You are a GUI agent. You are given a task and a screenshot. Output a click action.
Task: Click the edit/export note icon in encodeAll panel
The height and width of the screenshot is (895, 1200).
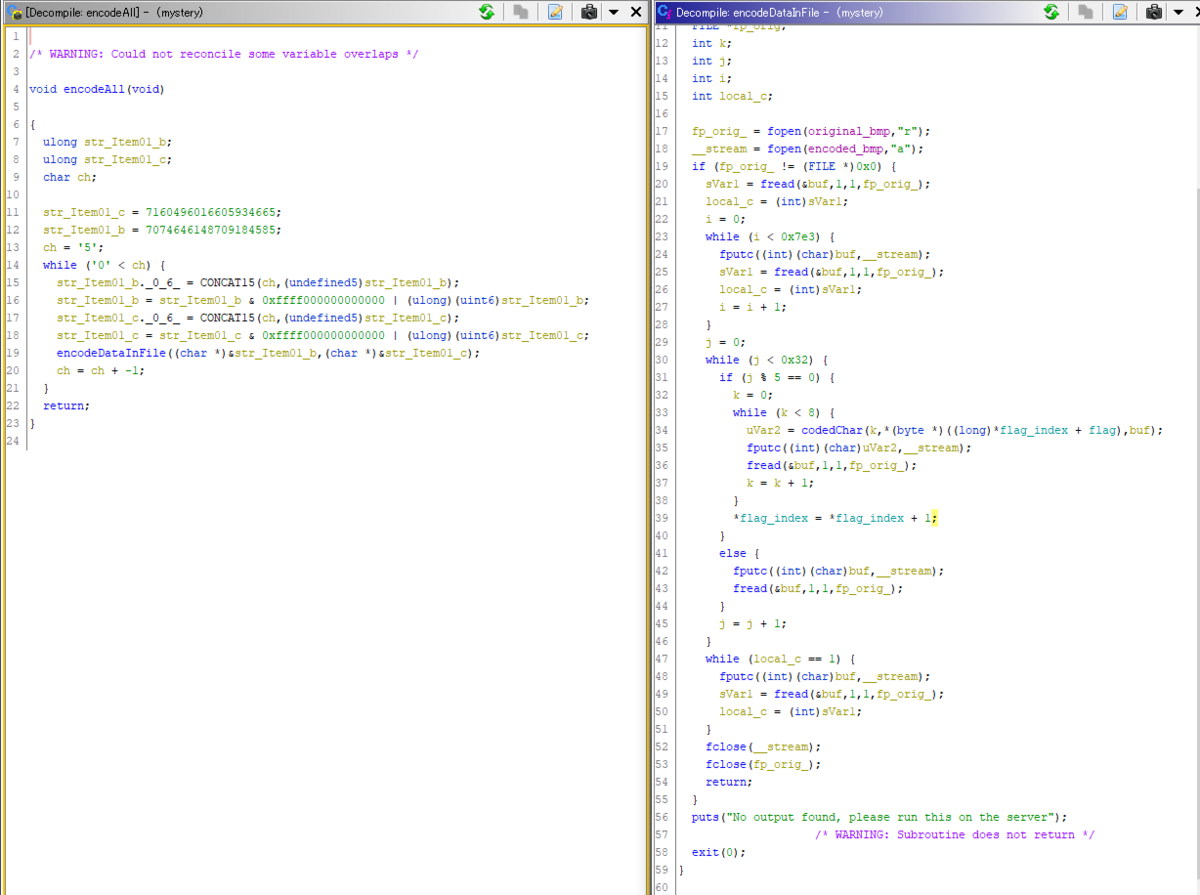click(555, 12)
